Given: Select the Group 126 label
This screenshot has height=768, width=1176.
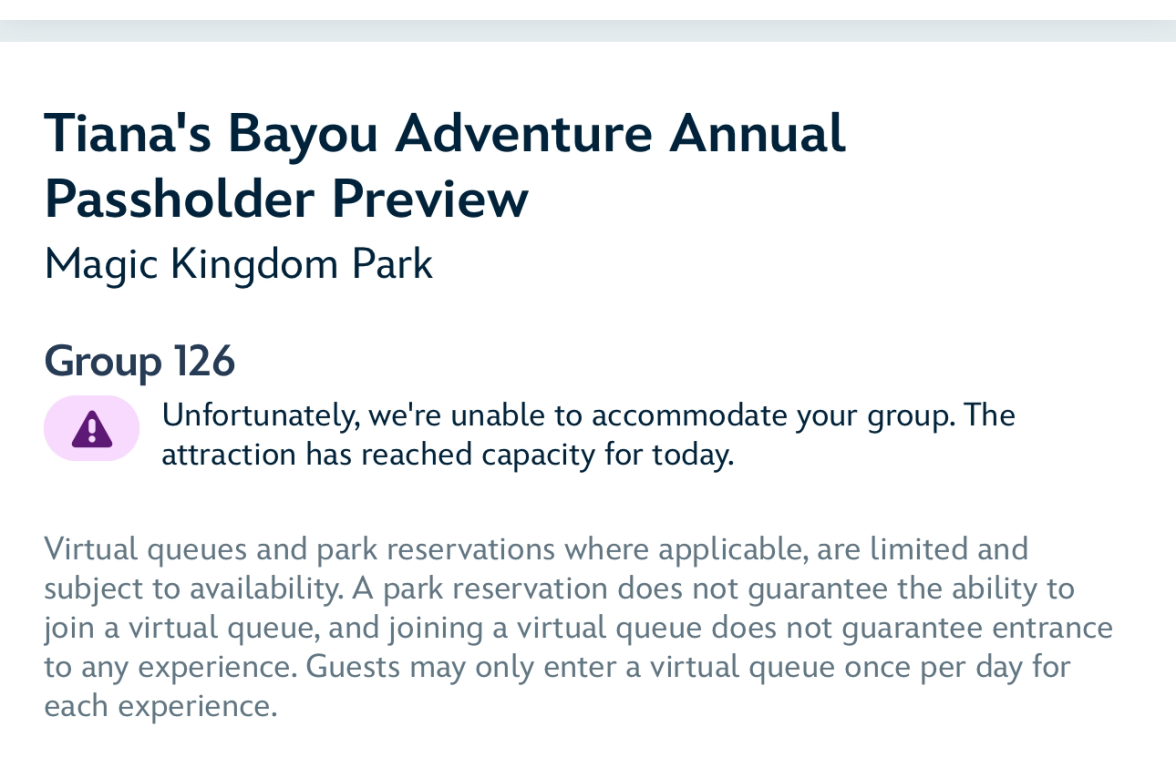Looking at the screenshot, I should pyautogui.click(x=140, y=362).
